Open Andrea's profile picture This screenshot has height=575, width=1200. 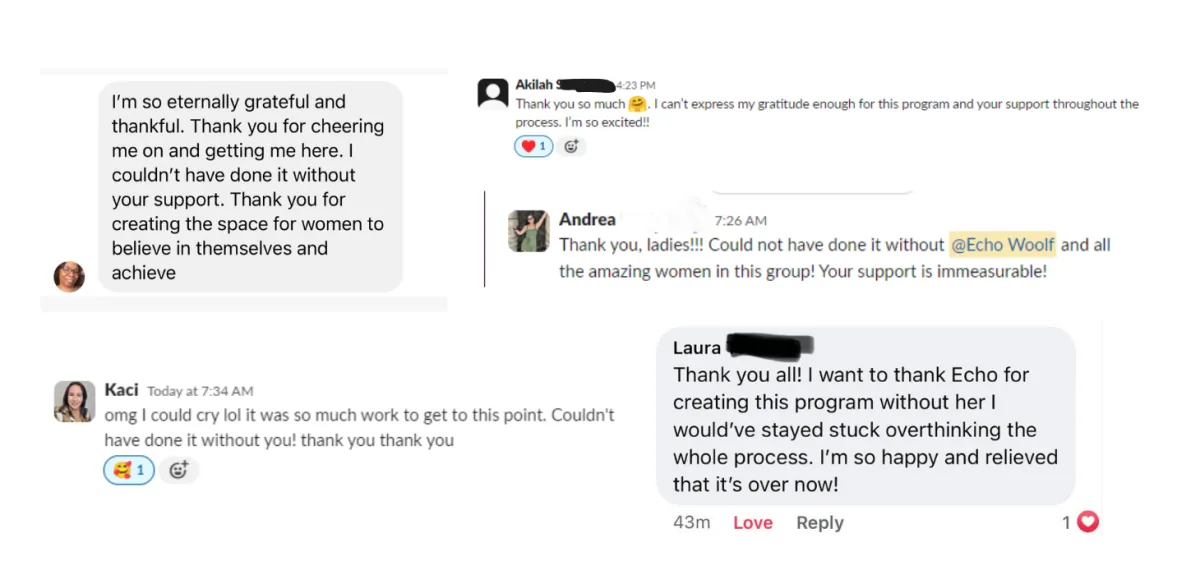click(529, 231)
